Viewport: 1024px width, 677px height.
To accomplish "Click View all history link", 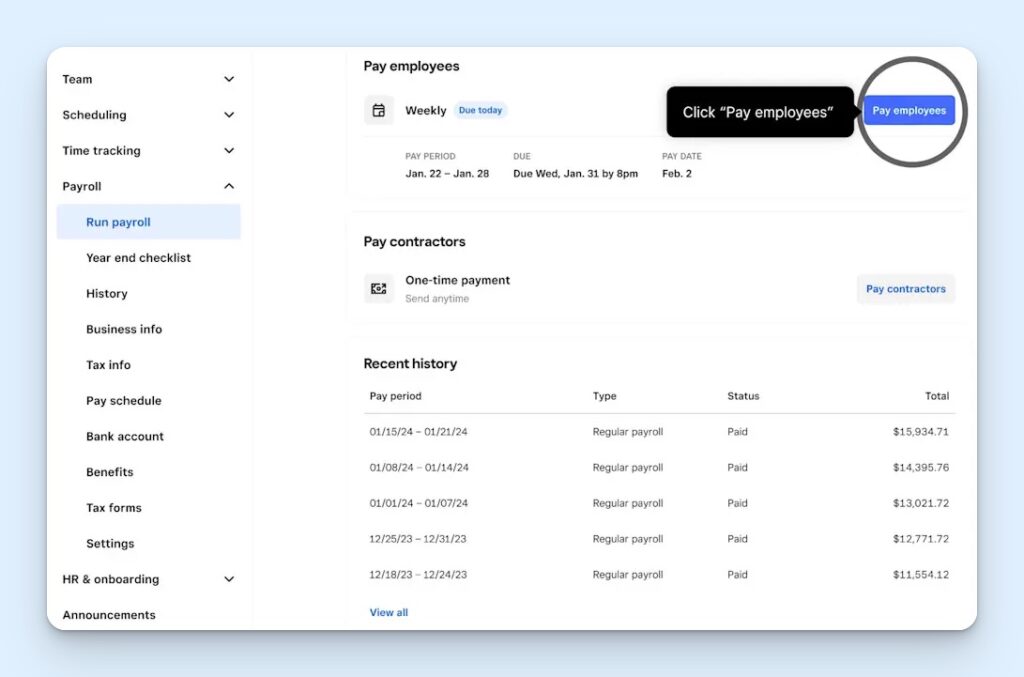I will pyautogui.click(x=389, y=612).
